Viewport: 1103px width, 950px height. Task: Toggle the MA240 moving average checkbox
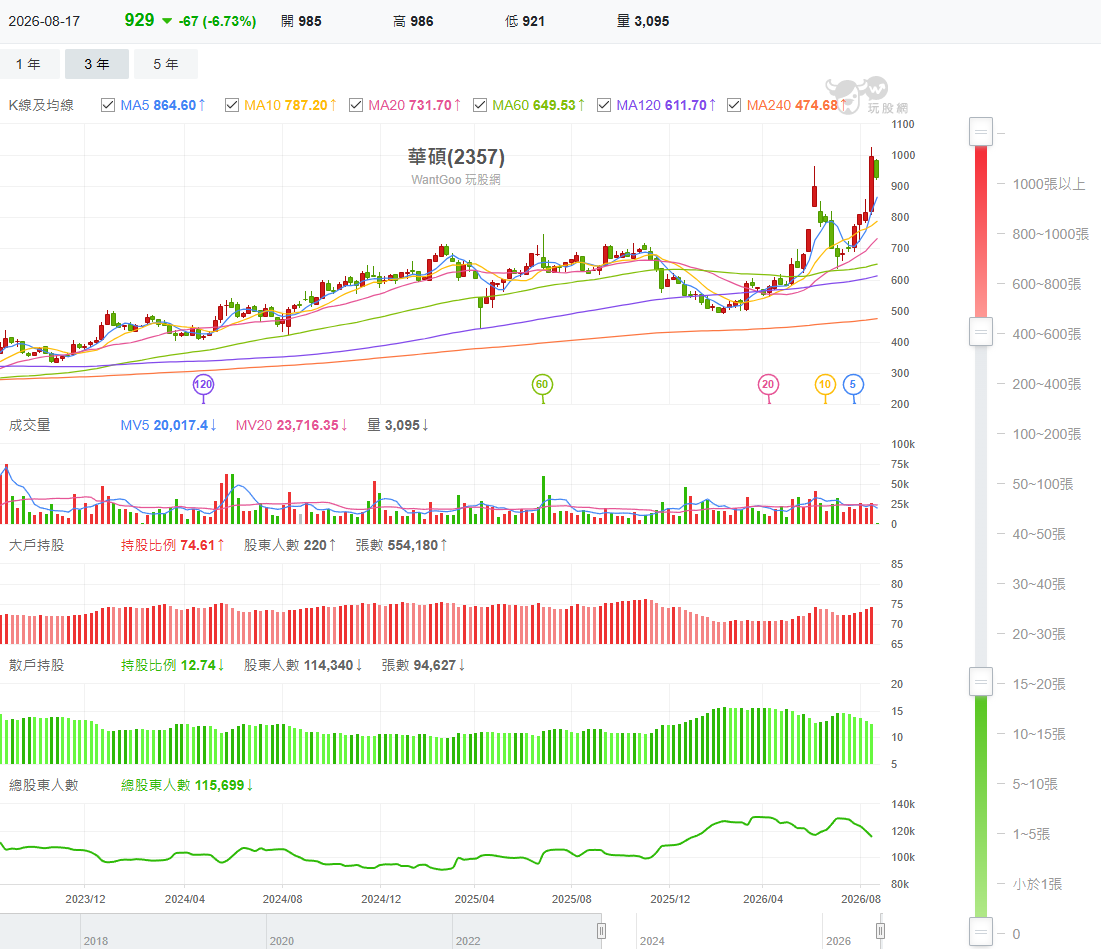pos(734,106)
